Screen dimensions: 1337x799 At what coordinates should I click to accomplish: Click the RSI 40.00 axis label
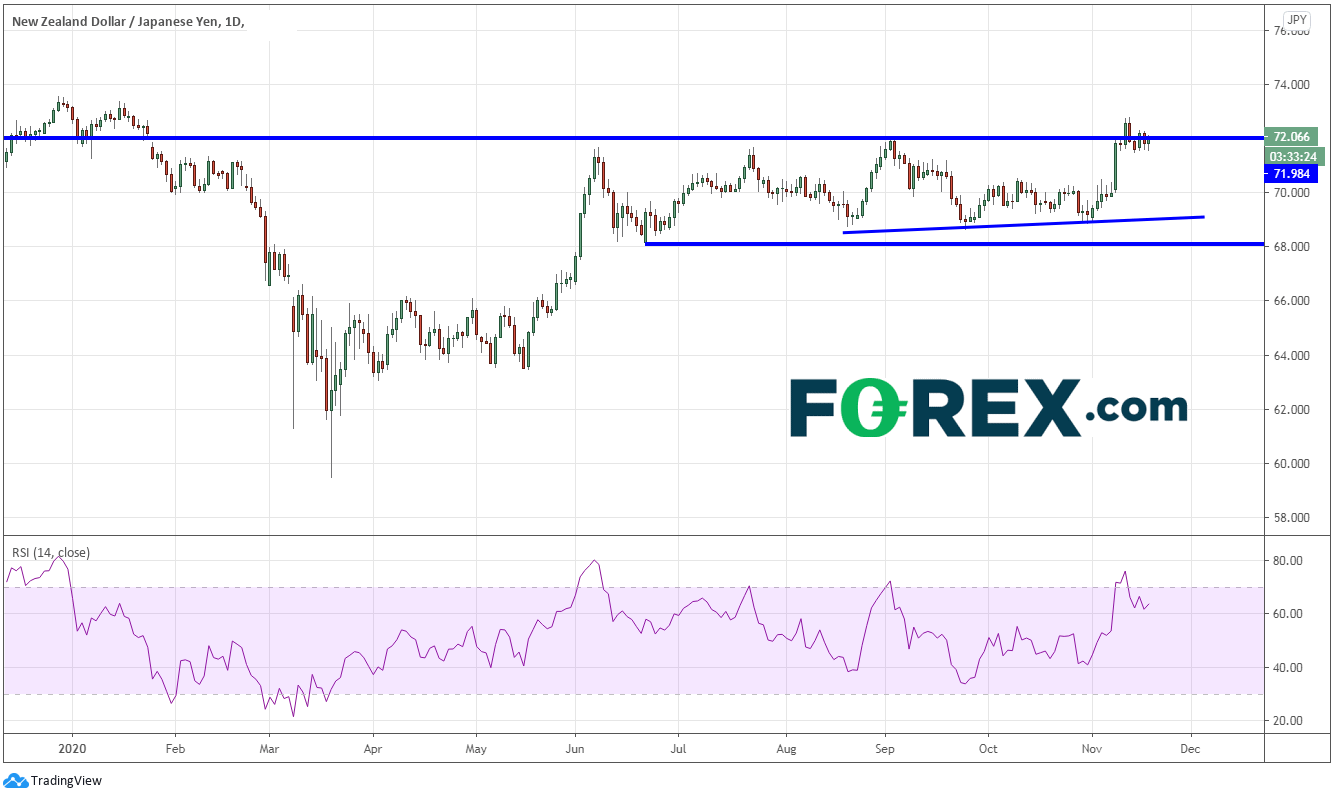point(1286,668)
